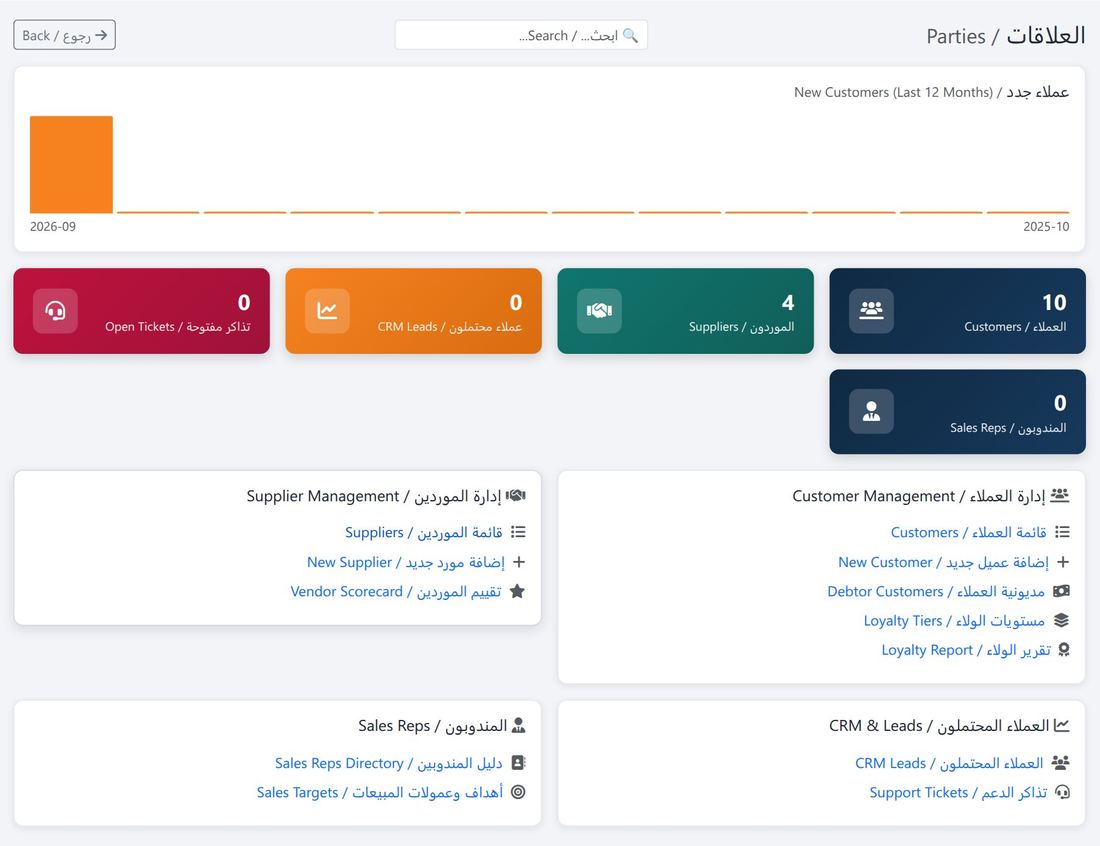Open Vendor Scorecard link
This screenshot has height=846, width=1100.
coord(396,591)
